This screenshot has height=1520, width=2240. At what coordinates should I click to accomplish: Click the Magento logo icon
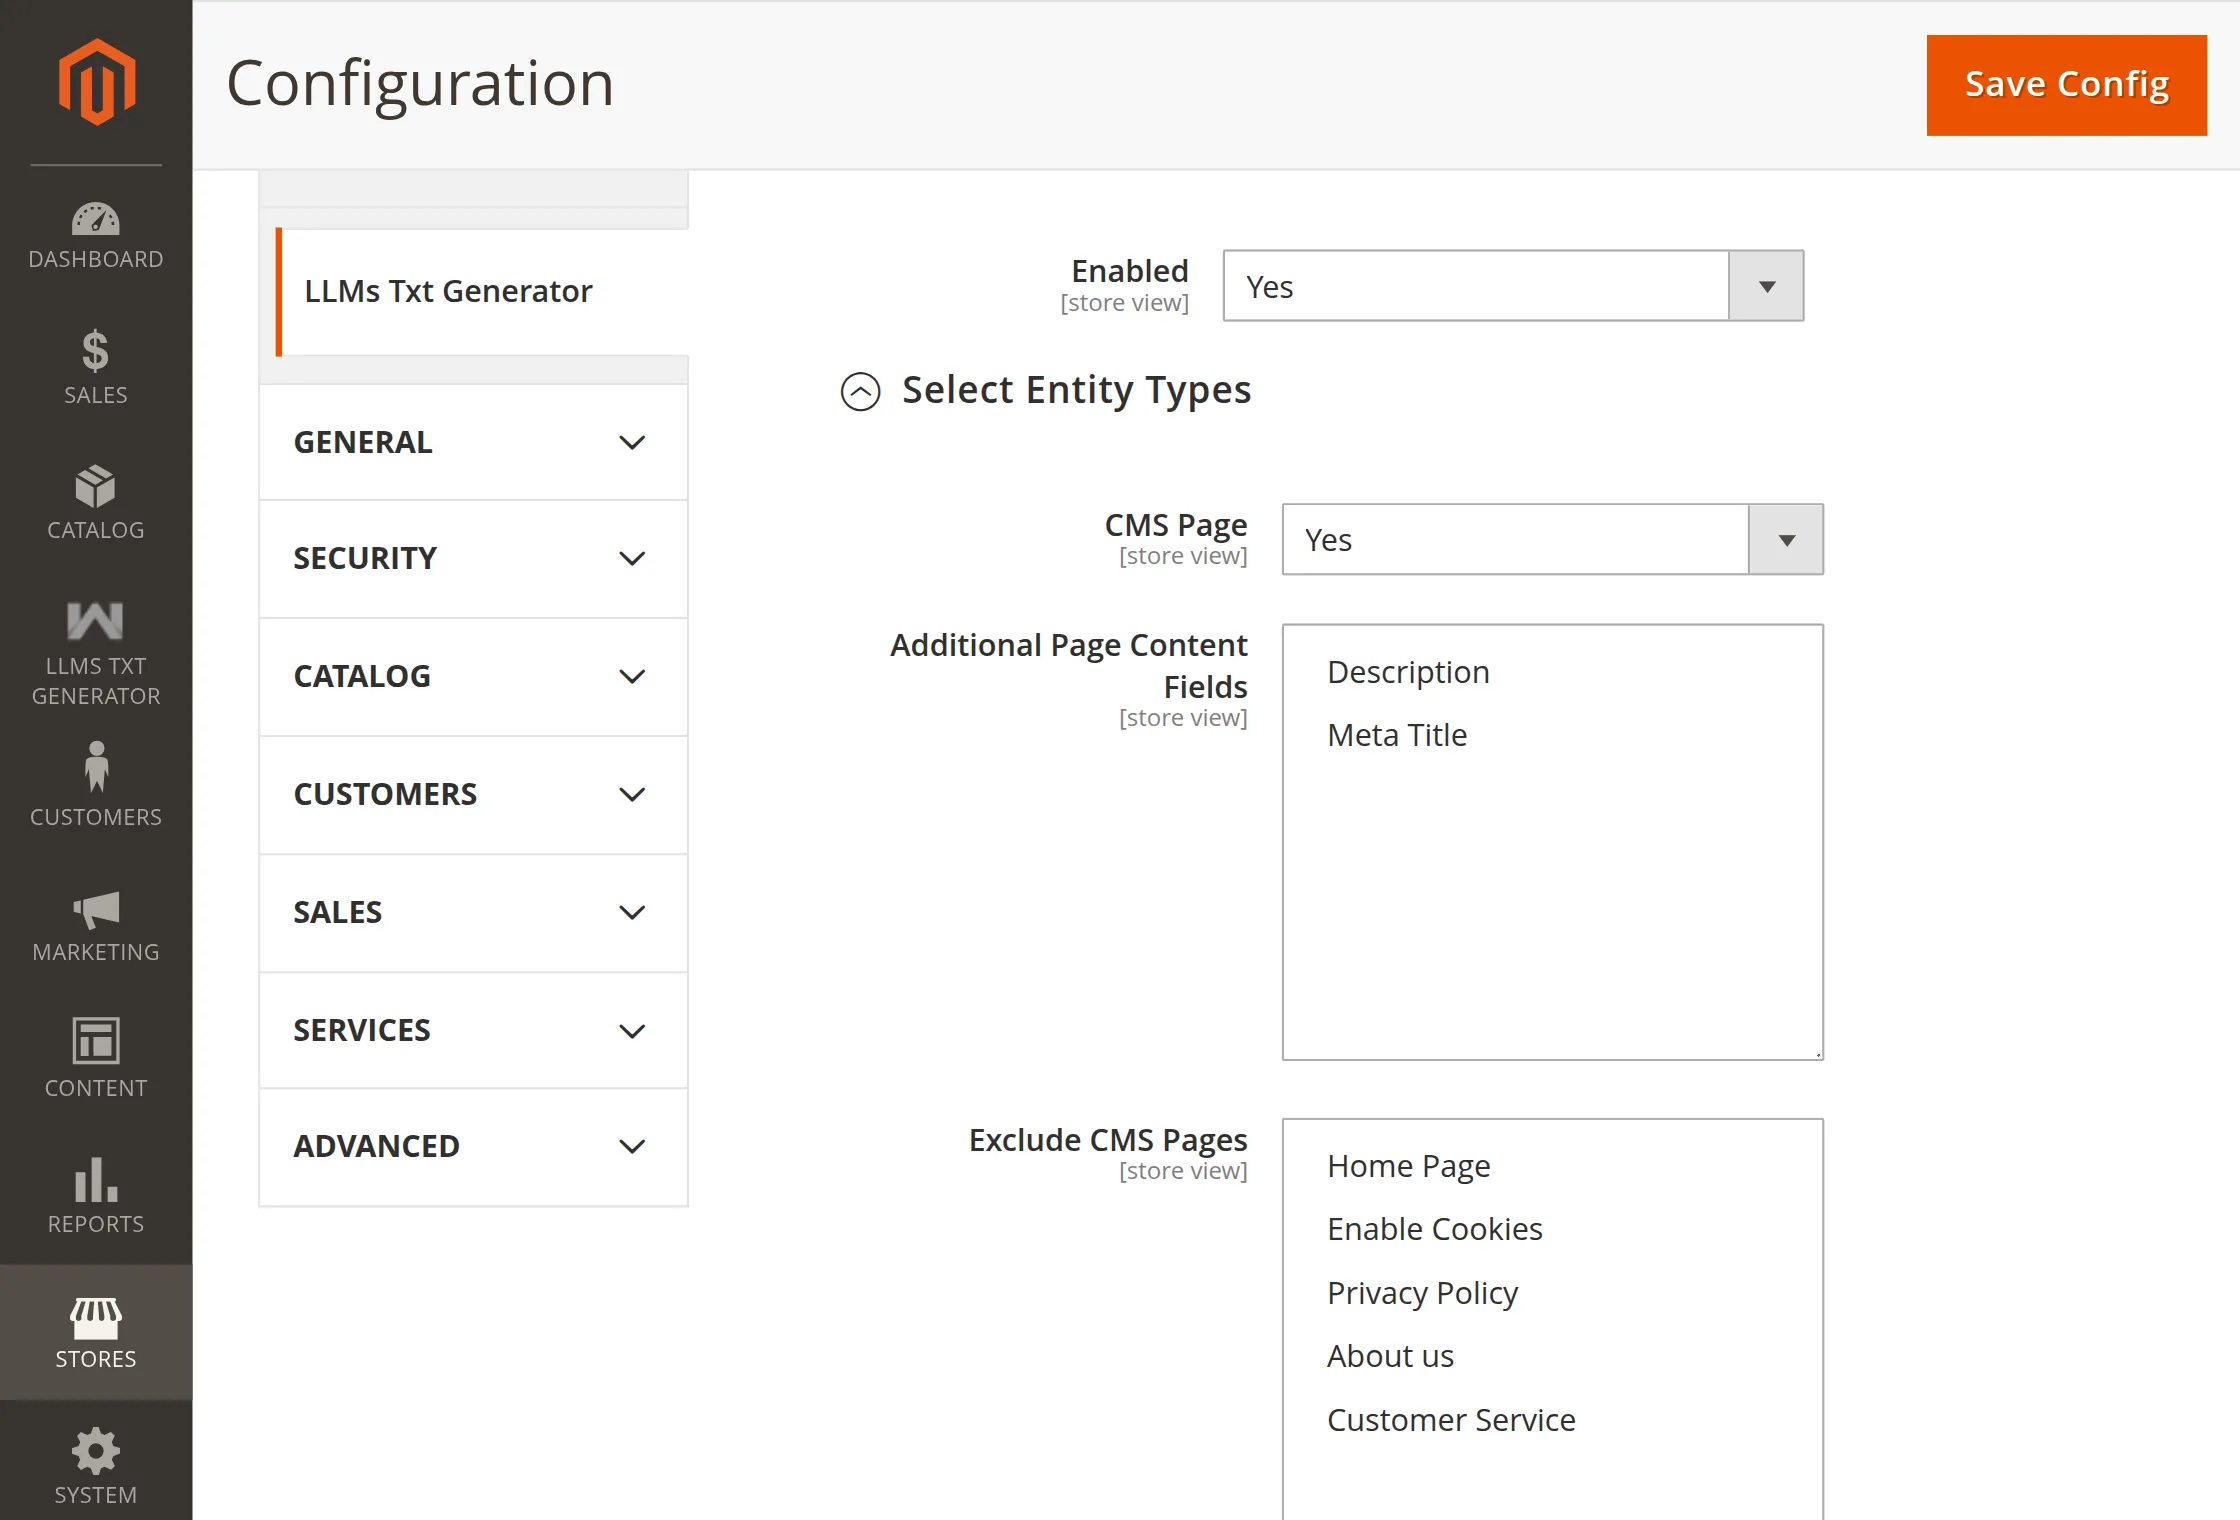(x=96, y=82)
